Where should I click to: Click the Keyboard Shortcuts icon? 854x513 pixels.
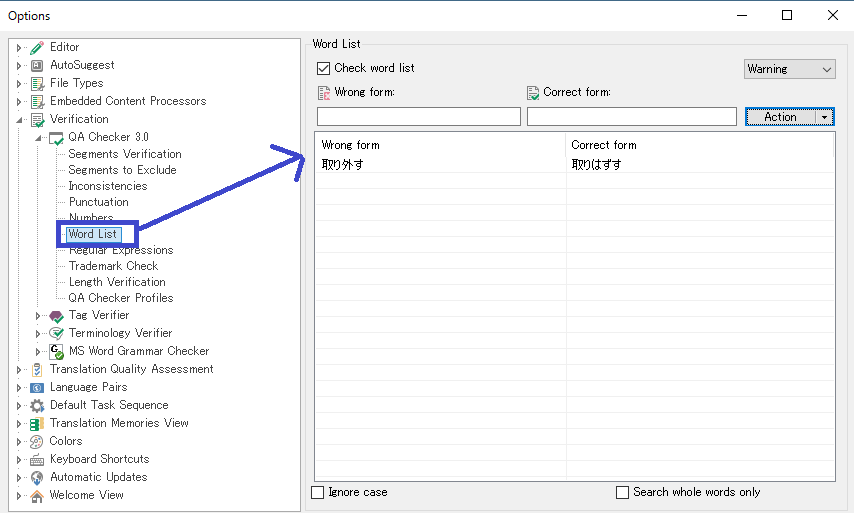(37, 459)
